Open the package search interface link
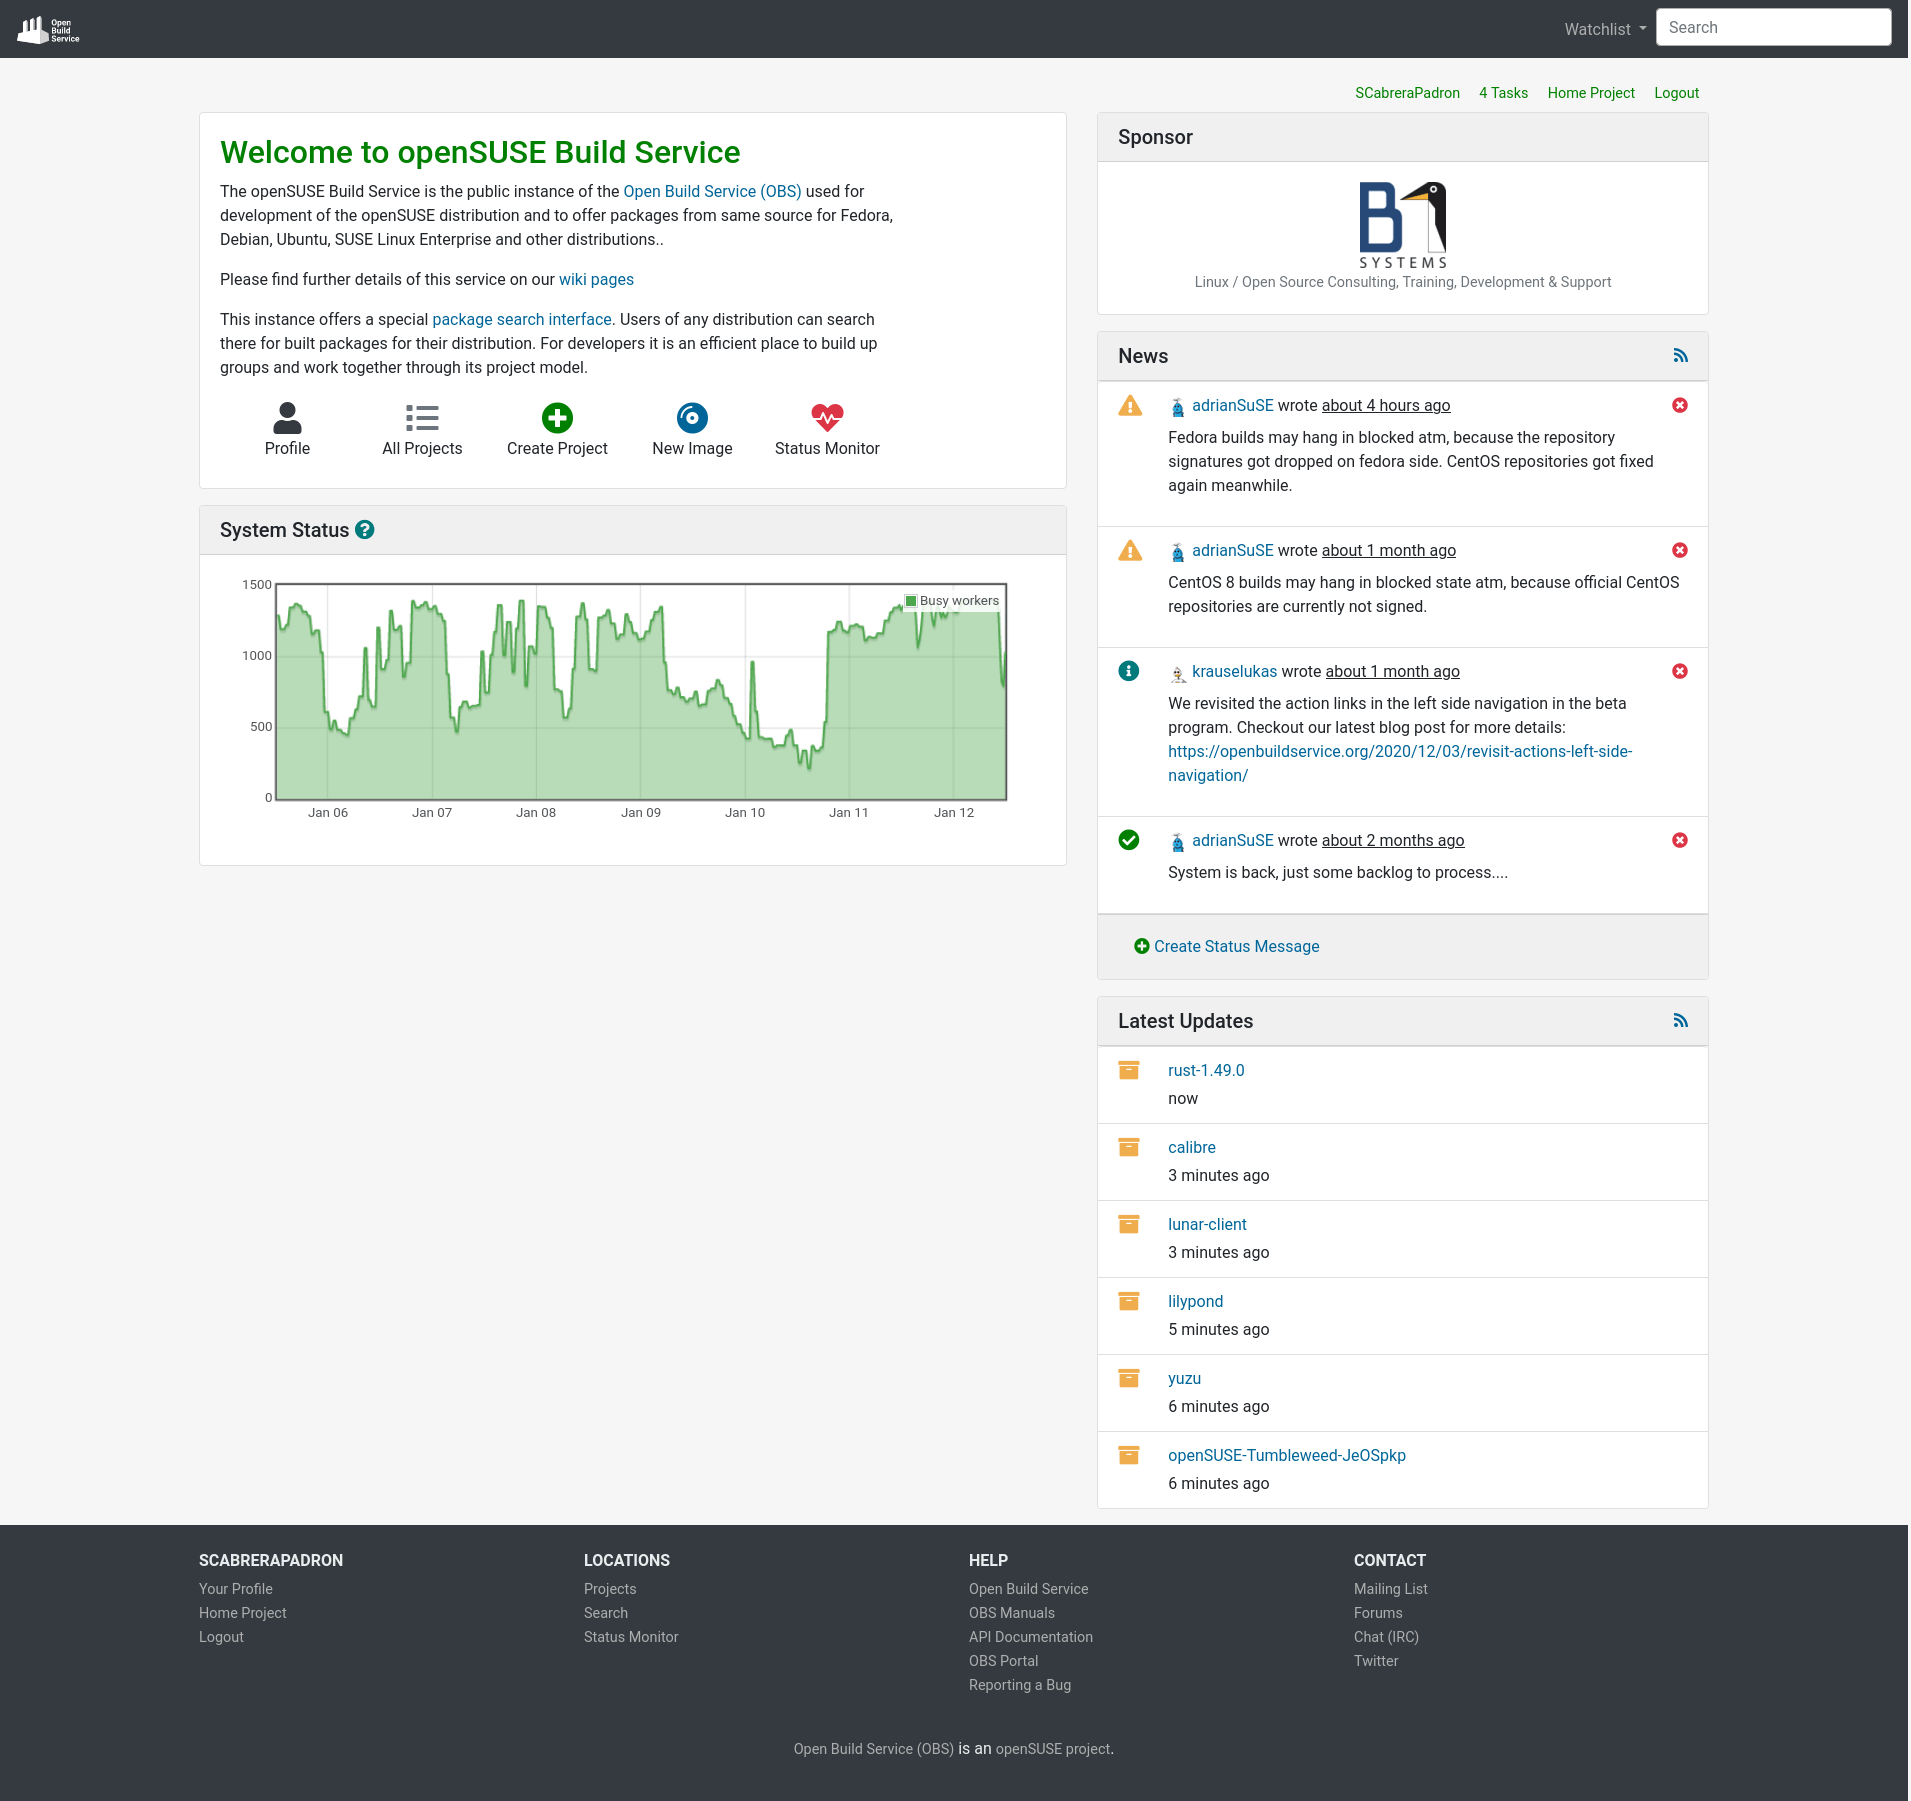The height and width of the screenshot is (1801, 1911). [521, 319]
